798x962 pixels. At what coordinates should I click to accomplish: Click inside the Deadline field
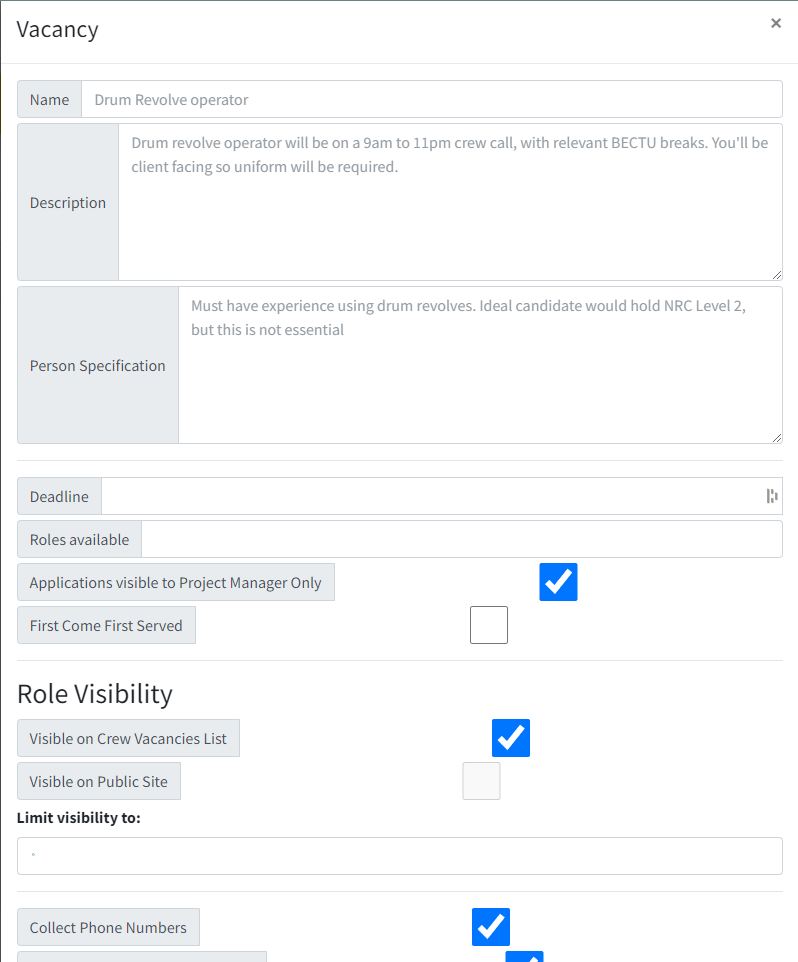(430, 495)
